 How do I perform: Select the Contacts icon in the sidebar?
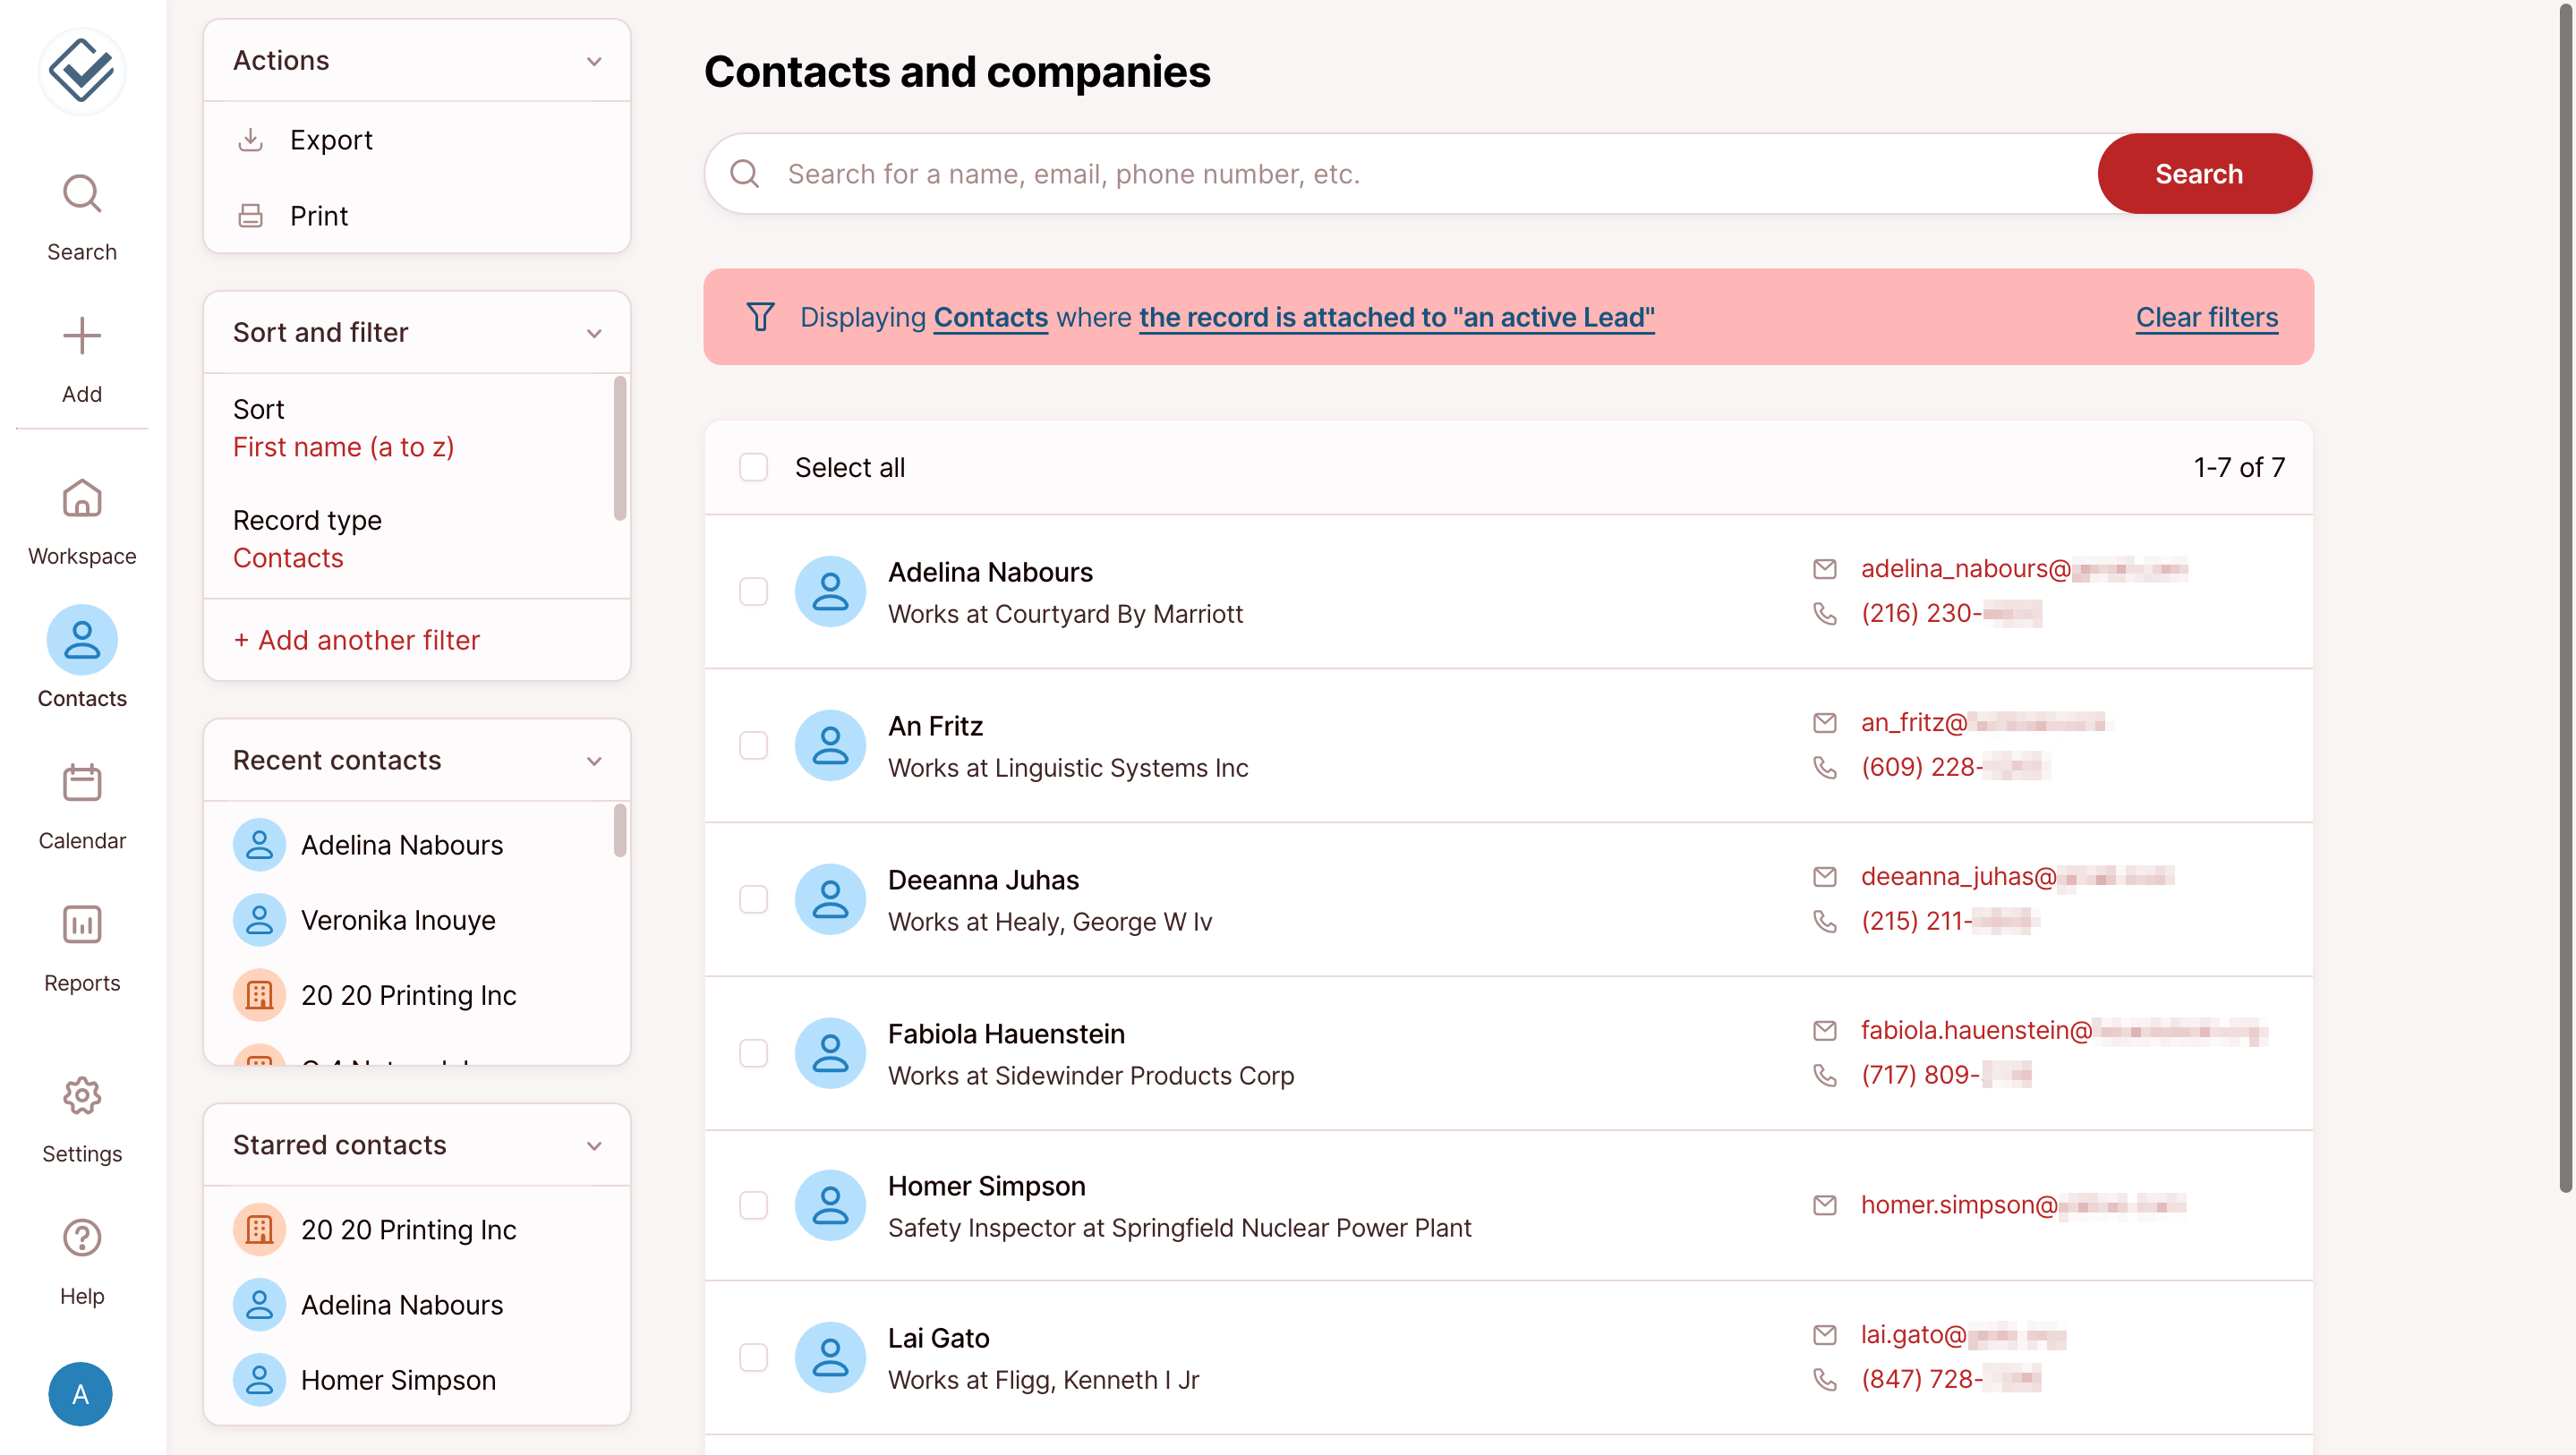coord(82,639)
